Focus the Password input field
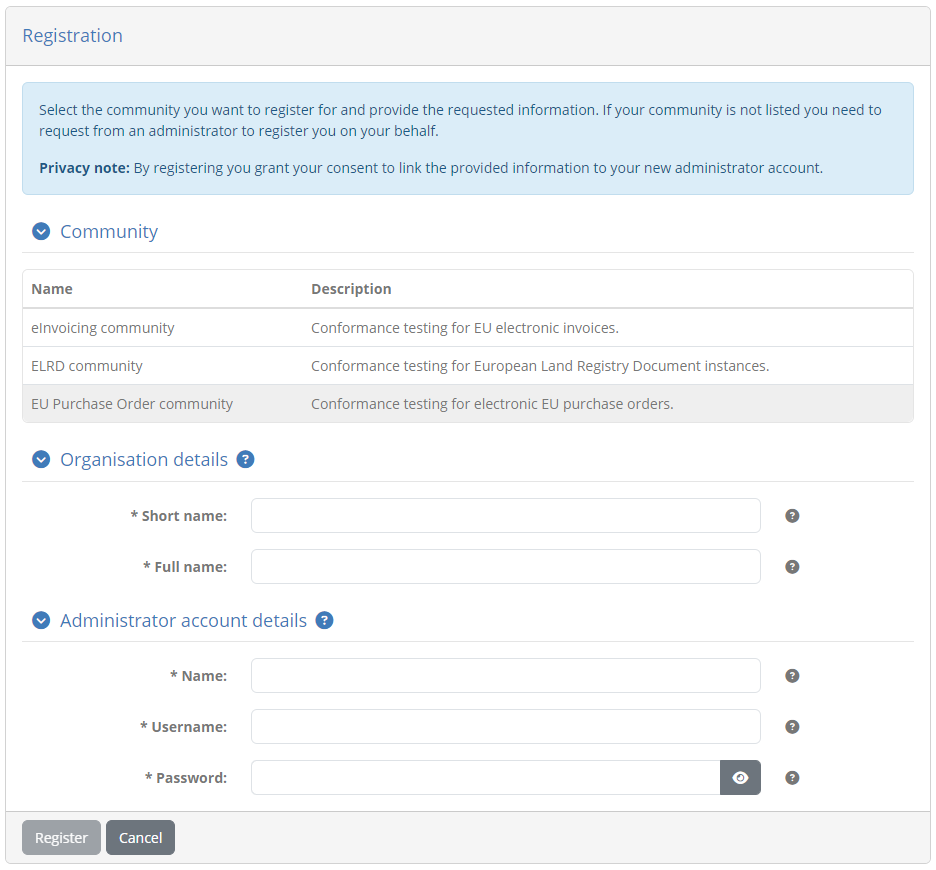The image size is (936, 870). click(486, 777)
